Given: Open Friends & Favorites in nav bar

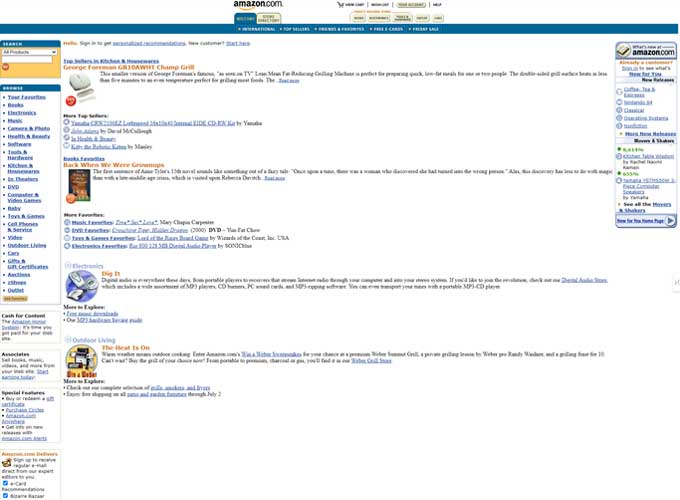Looking at the screenshot, I should pyautogui.click(x=340, y=29).
